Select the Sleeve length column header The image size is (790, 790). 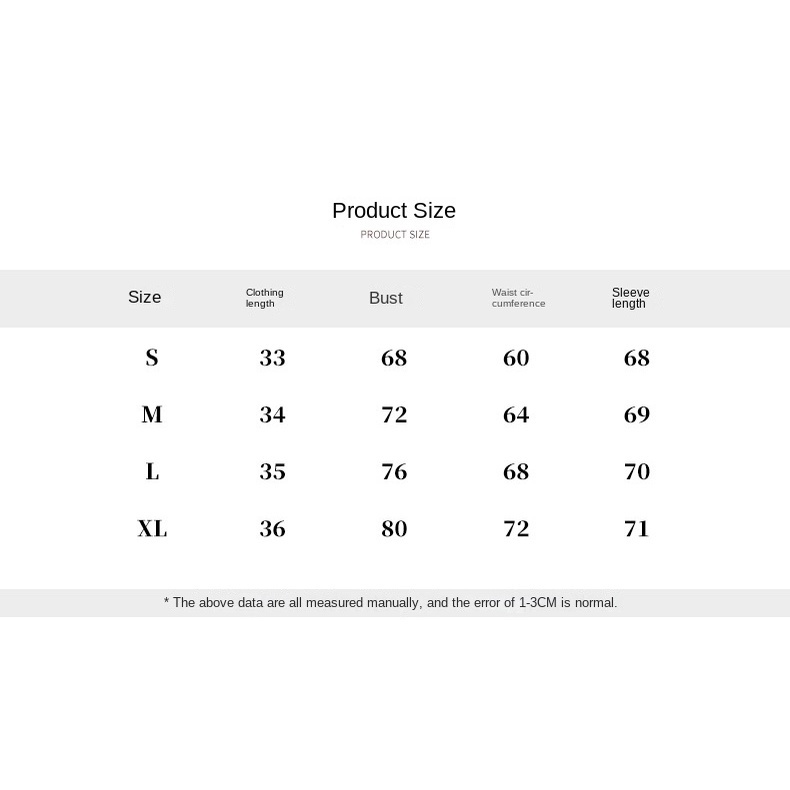(631, 298)
